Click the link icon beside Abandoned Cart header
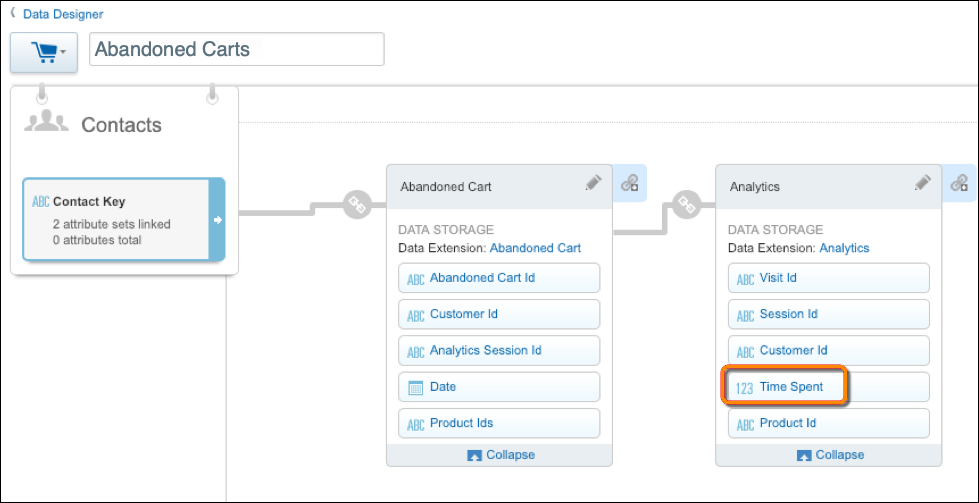 tap(629, 183)
